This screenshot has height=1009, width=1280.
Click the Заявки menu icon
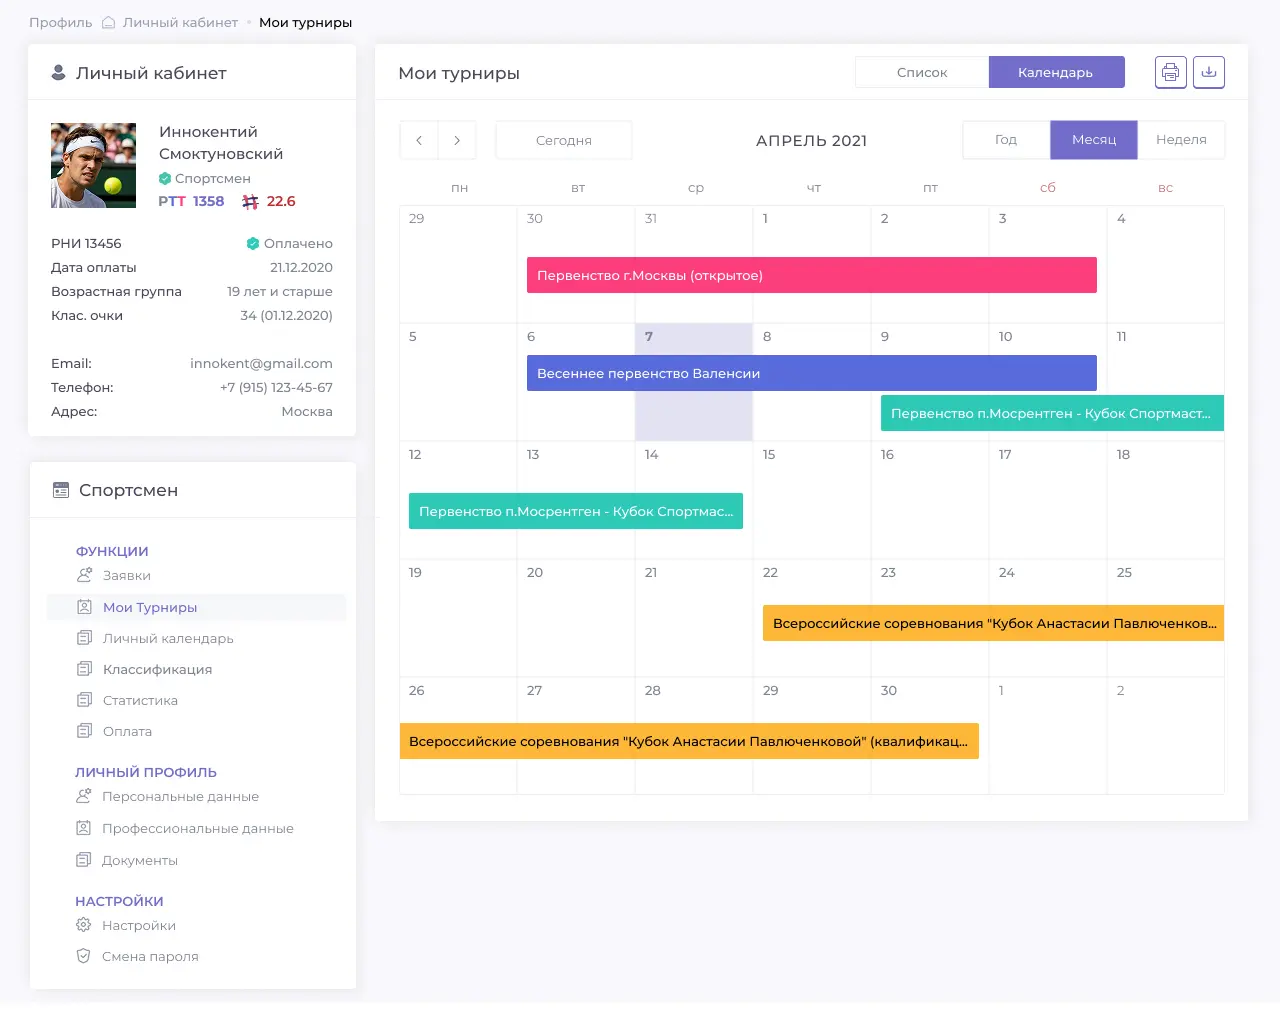point(84,575)
